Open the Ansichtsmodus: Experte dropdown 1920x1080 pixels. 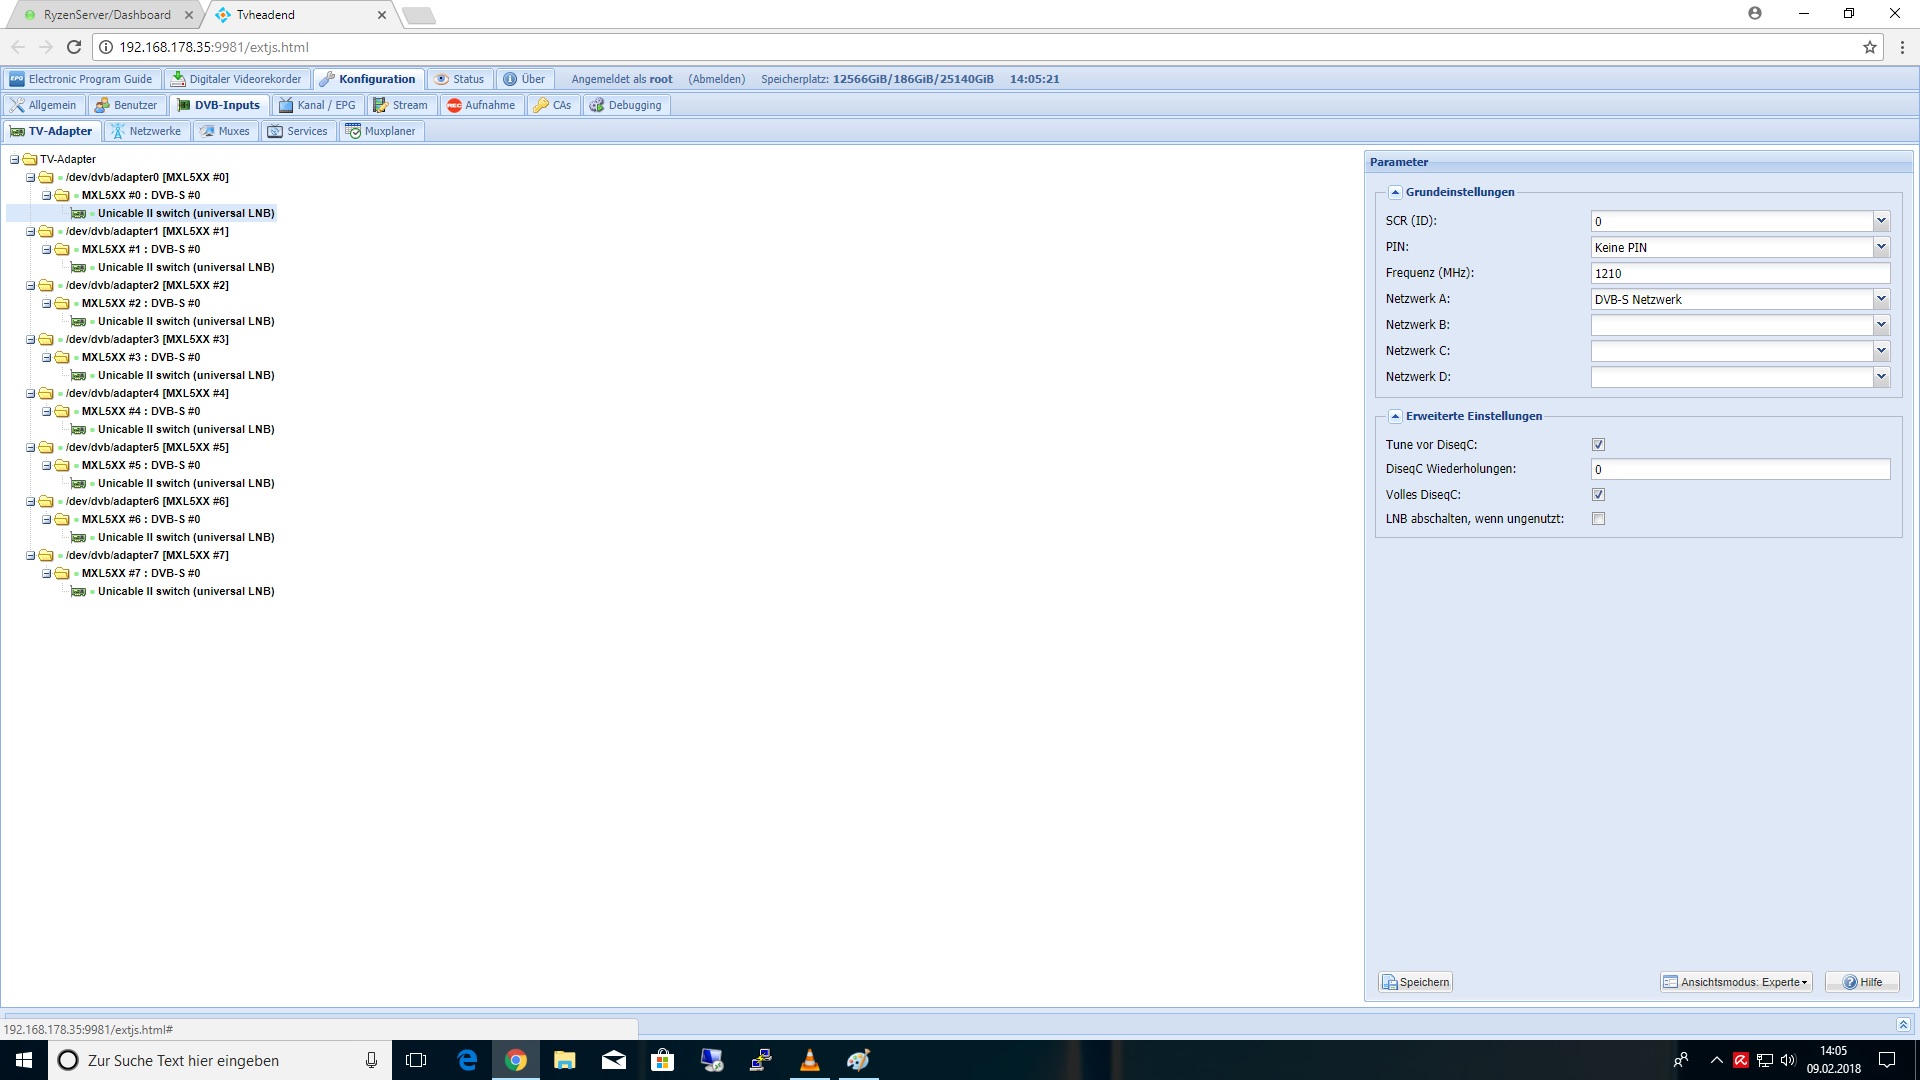coord(1736,982)
